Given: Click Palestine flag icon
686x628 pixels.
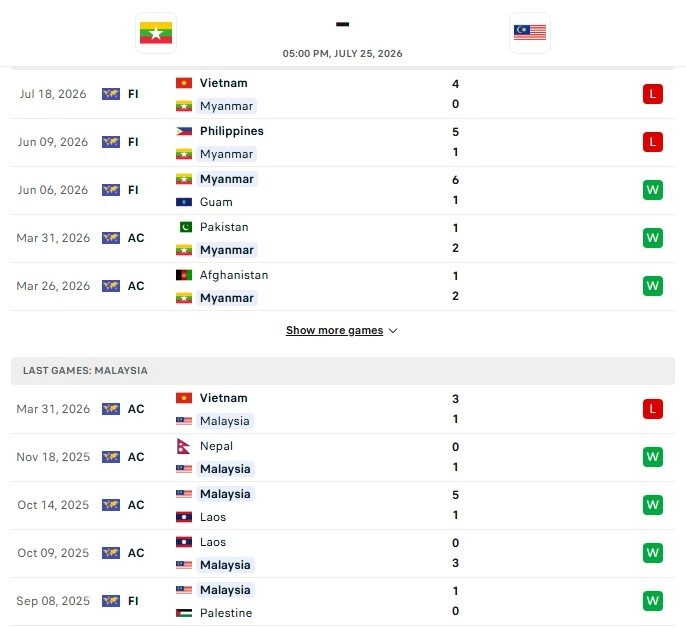Looking at the screenshot, I should coord(184,613).
